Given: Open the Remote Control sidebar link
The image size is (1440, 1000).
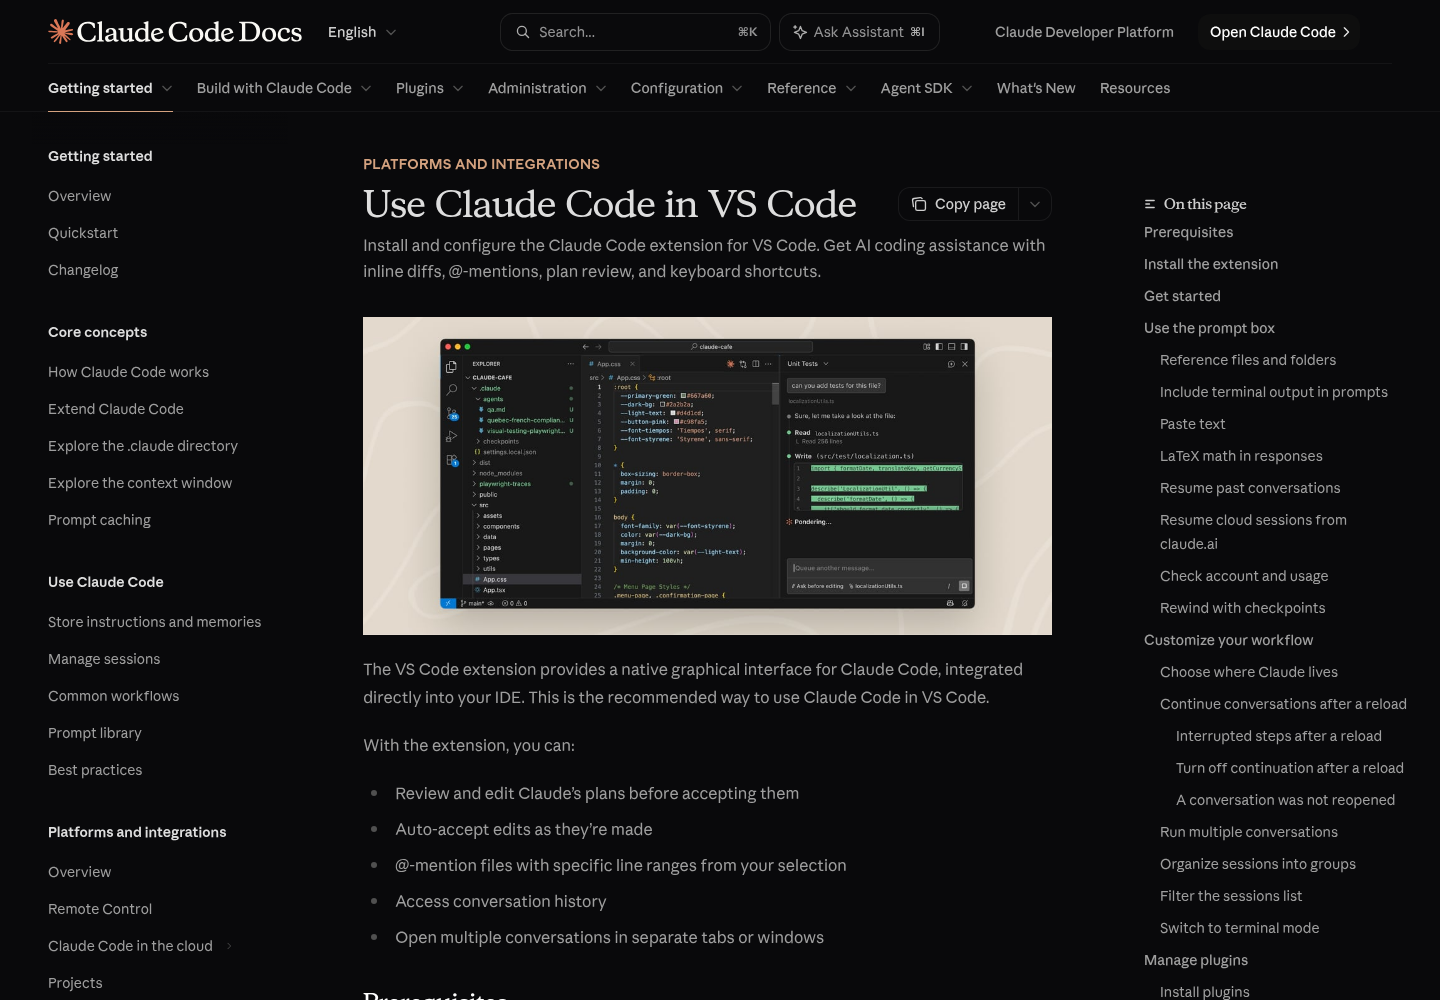Looking at the screenshot, I should [x=100, y=909].
